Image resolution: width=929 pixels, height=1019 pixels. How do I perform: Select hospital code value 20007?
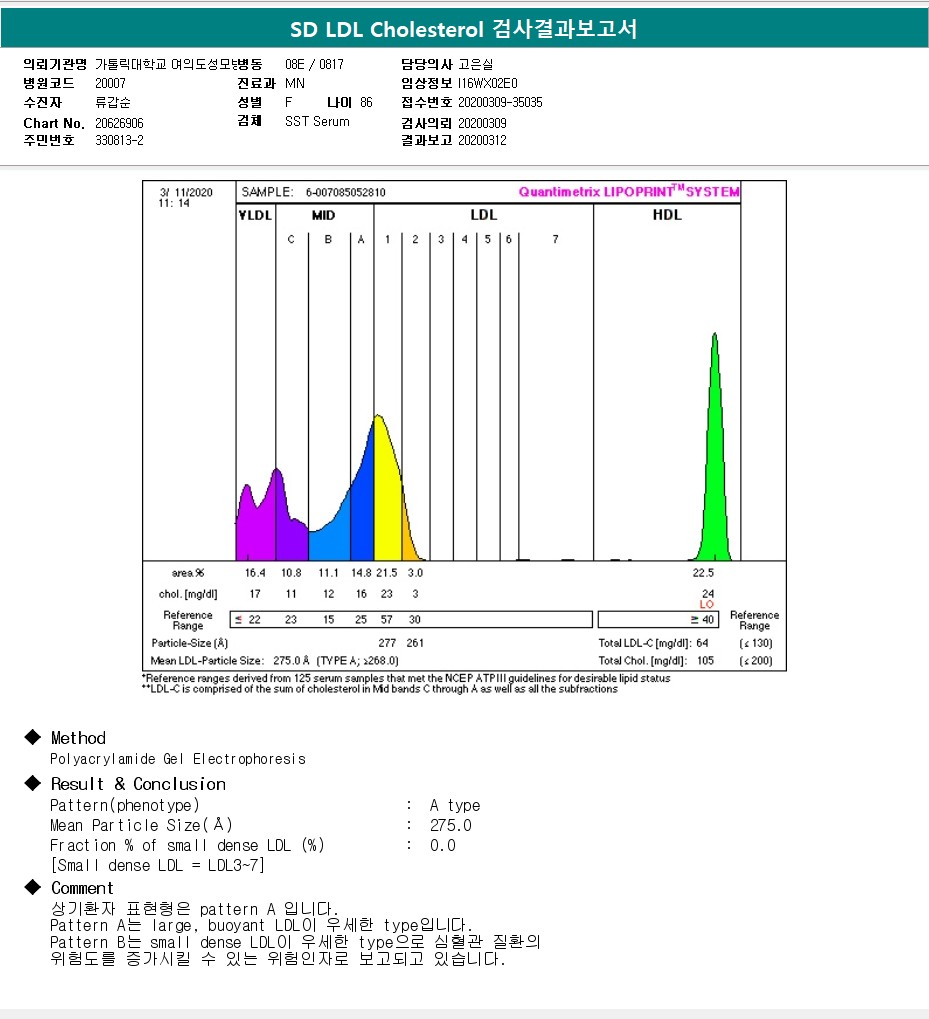point(110,83)
